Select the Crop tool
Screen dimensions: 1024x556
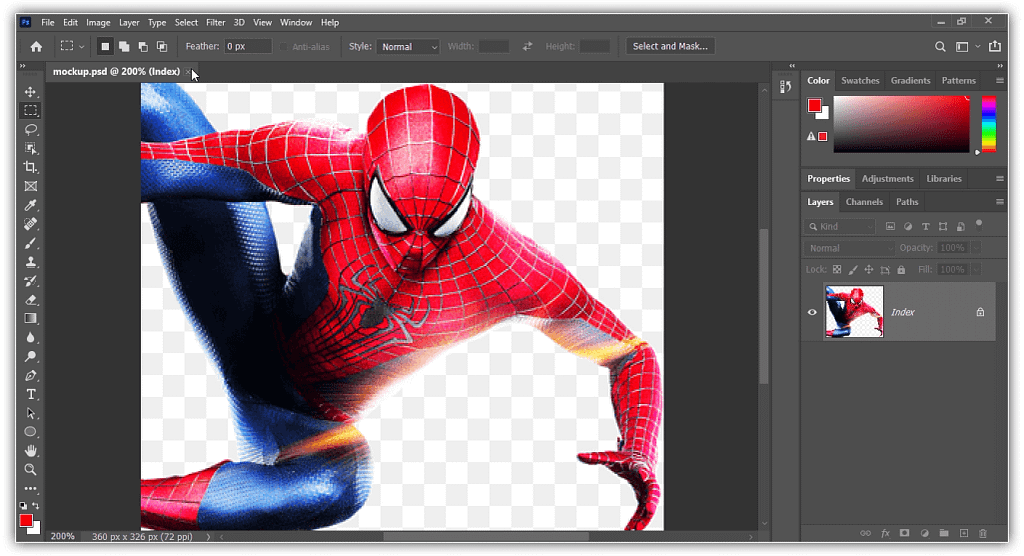(31, 167)
